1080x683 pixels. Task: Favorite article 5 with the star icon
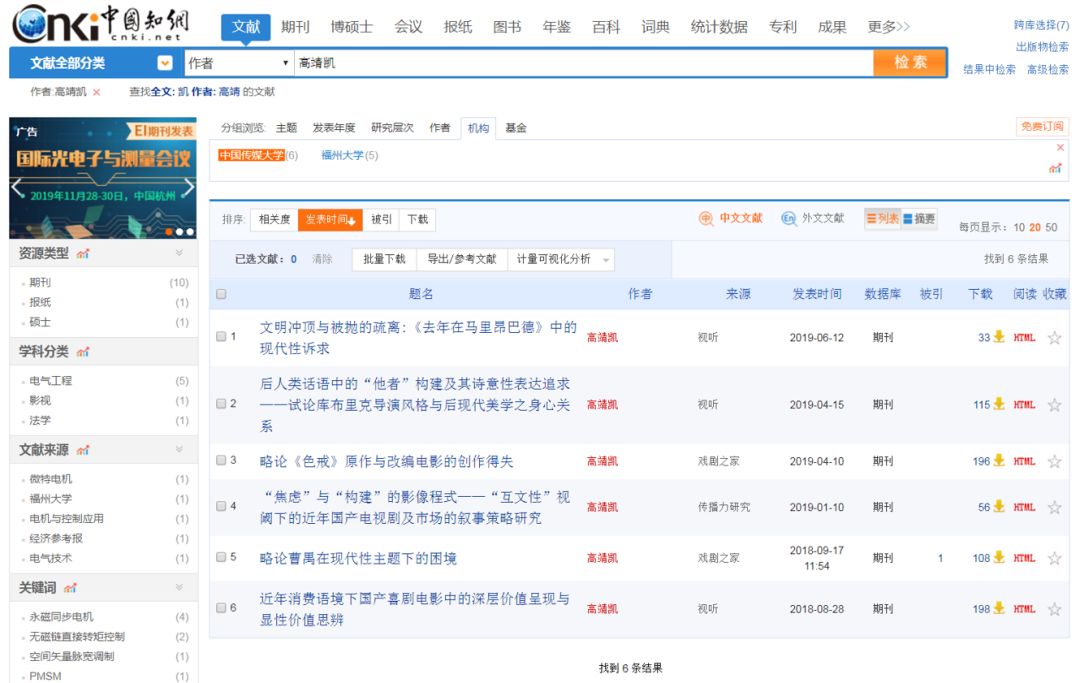(1055, 558)
